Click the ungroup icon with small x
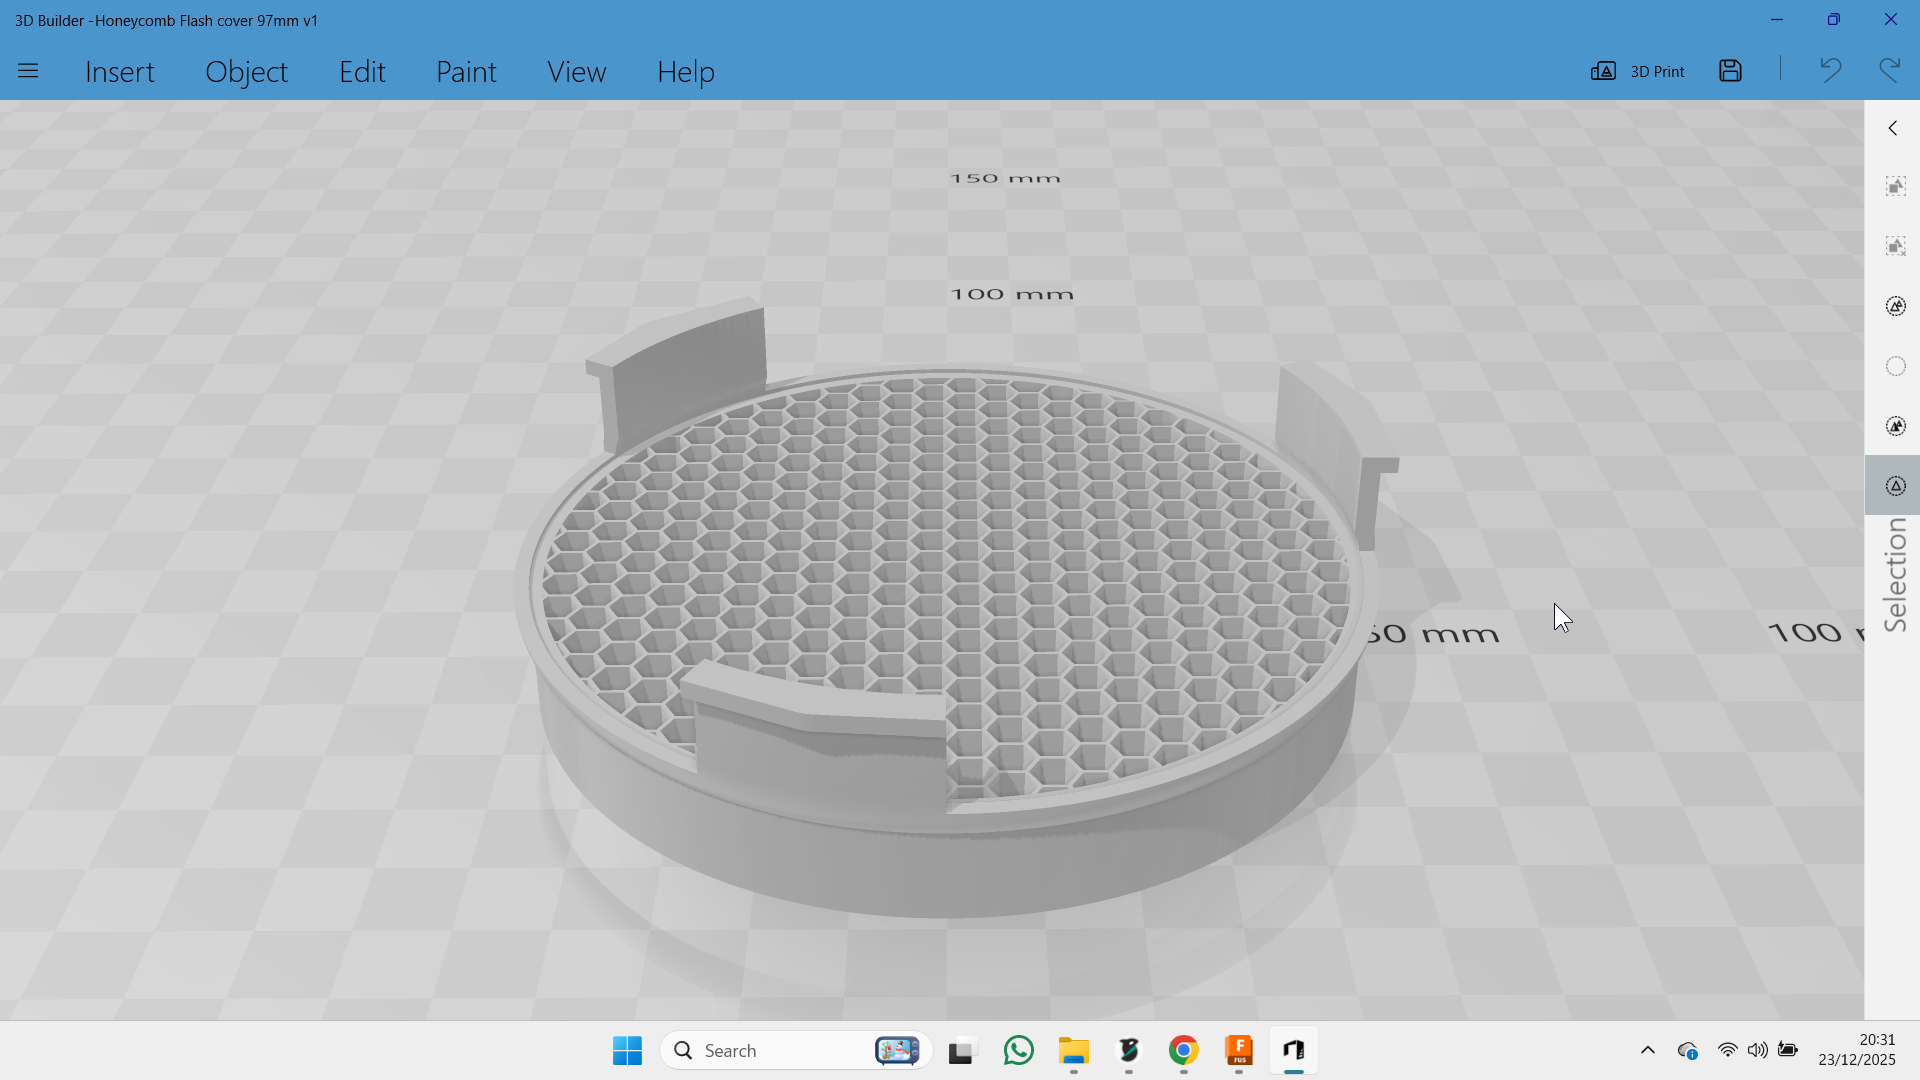The height and width of the screenshot is (1080, 1920). [1895, 246]
